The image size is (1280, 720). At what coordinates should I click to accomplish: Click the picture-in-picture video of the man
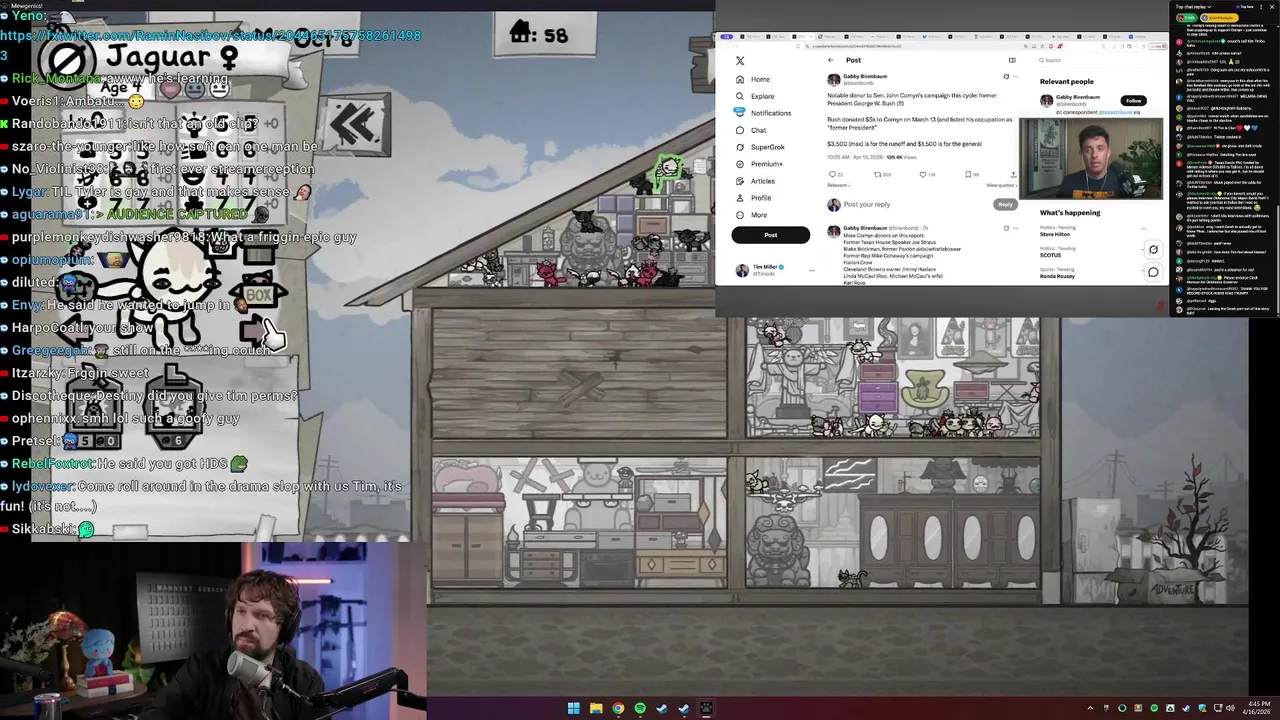click(x=1091, y=159)
